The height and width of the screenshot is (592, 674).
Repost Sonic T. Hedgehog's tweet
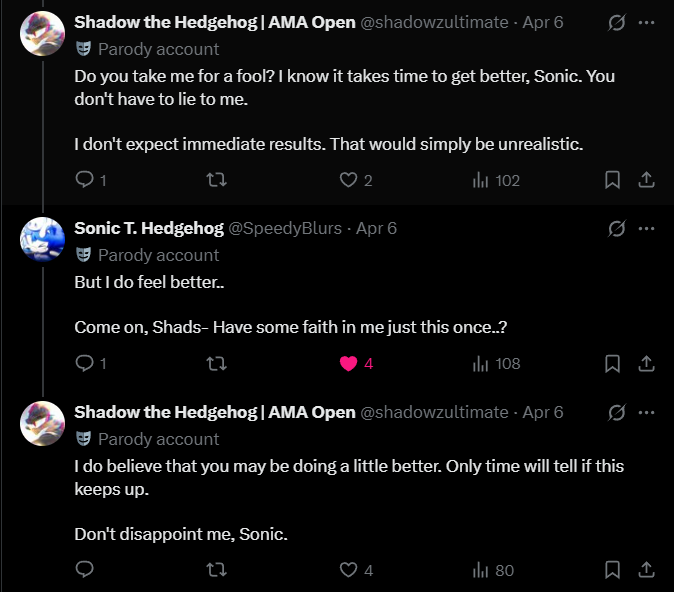215,363
